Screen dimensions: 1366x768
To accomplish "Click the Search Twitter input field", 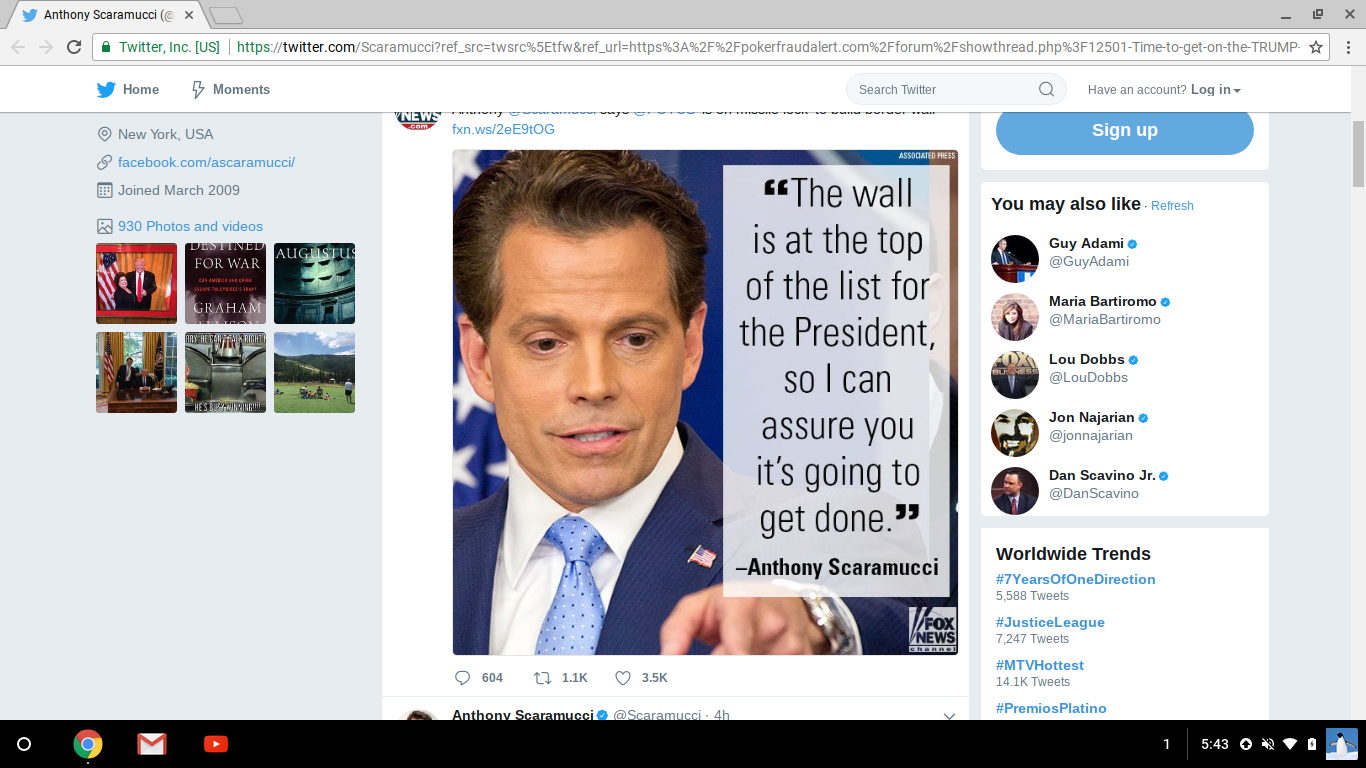I will tap(940, 89).
